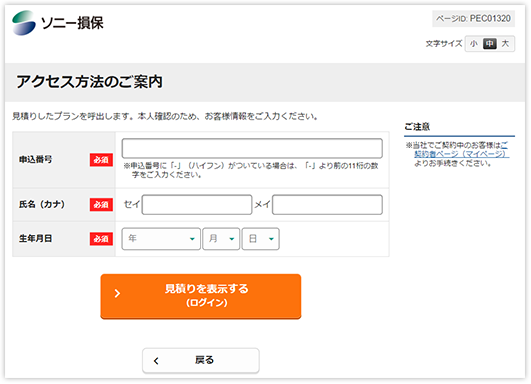This screenshot has width=531, height=384.
Task: Click the 必須 badge beside 生年月日
Action: (x=101, y=239)
